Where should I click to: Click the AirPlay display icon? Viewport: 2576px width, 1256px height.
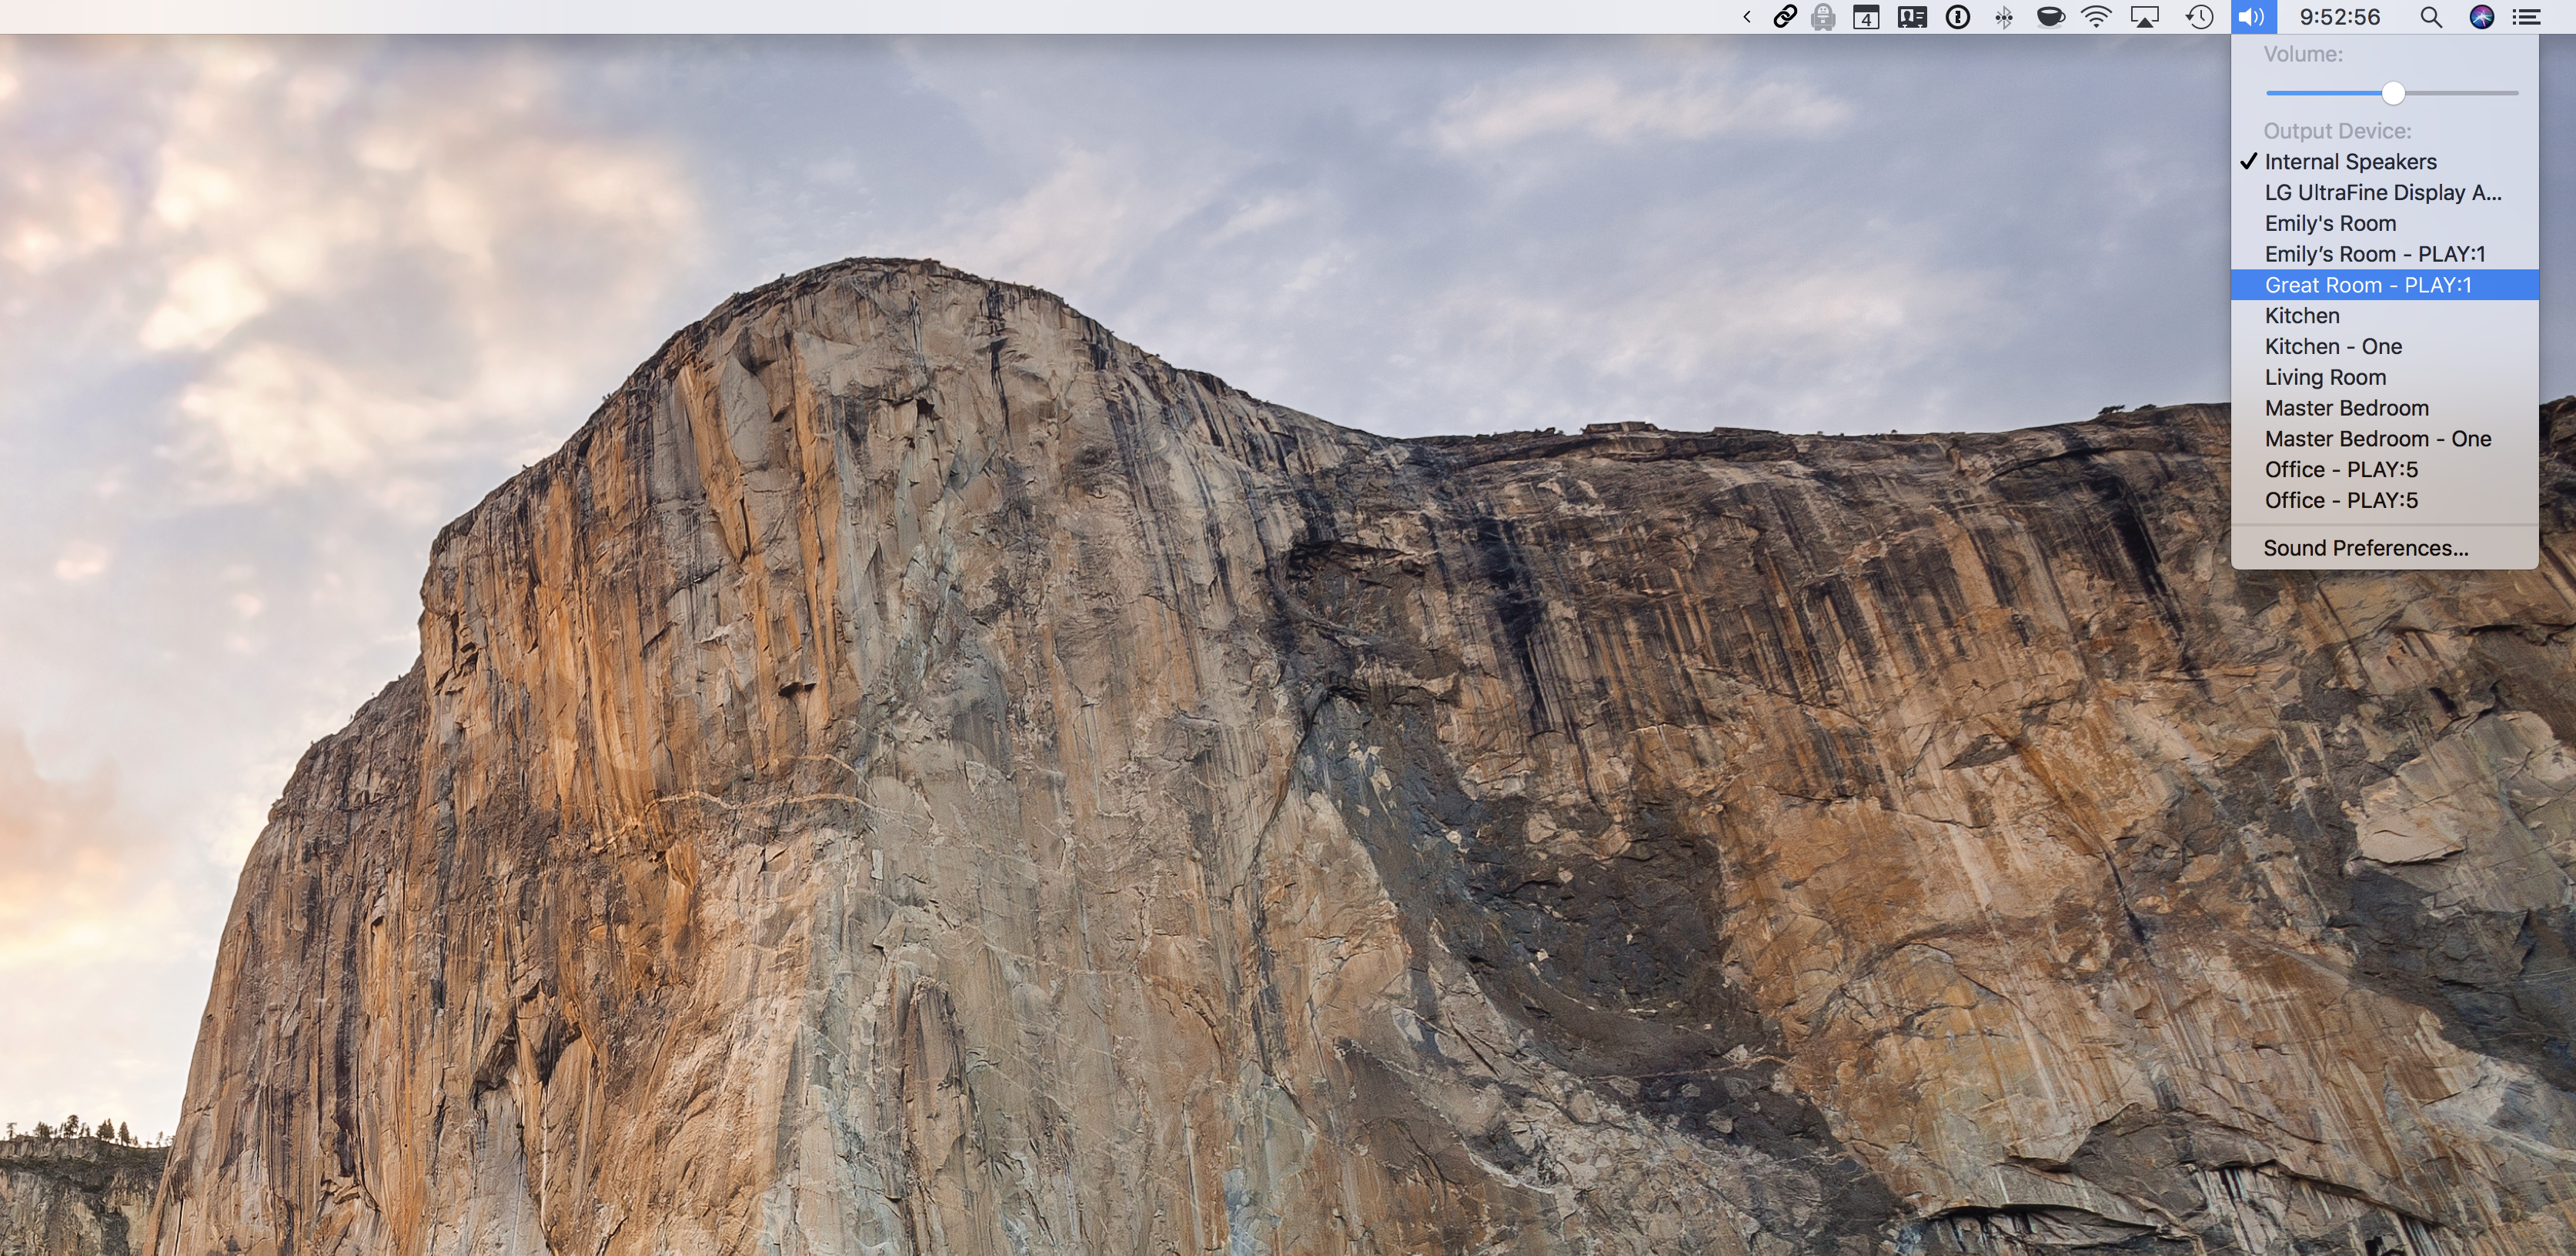pos(2145,17)
